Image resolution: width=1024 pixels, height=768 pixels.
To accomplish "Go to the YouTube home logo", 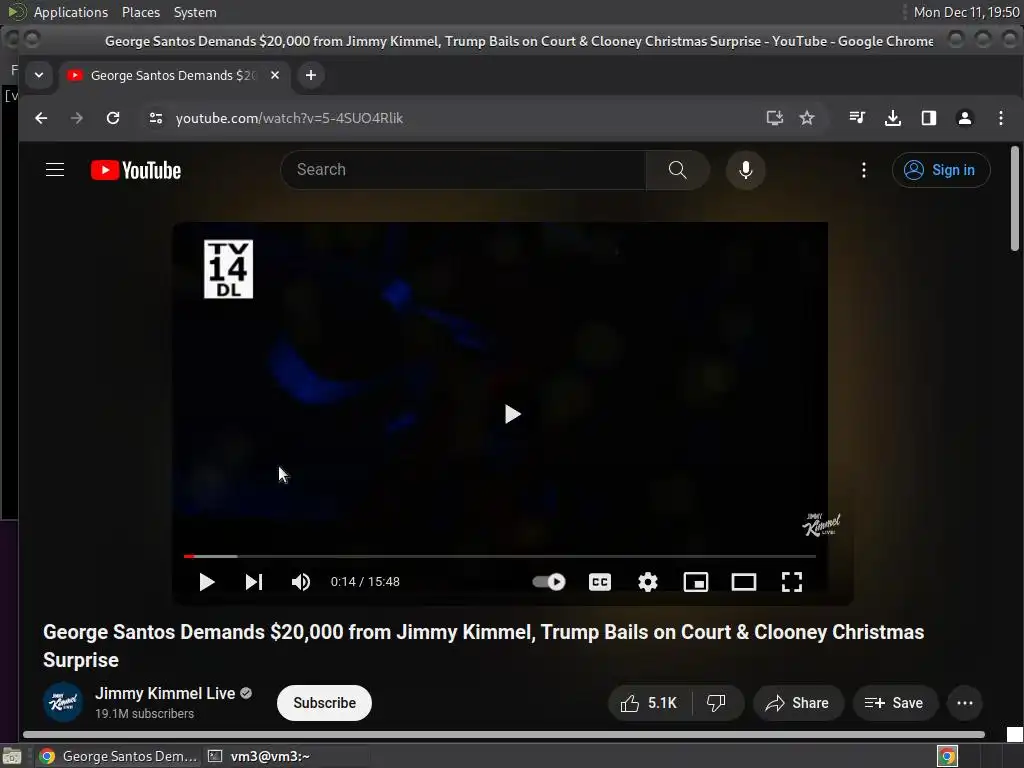I will 136,170.
